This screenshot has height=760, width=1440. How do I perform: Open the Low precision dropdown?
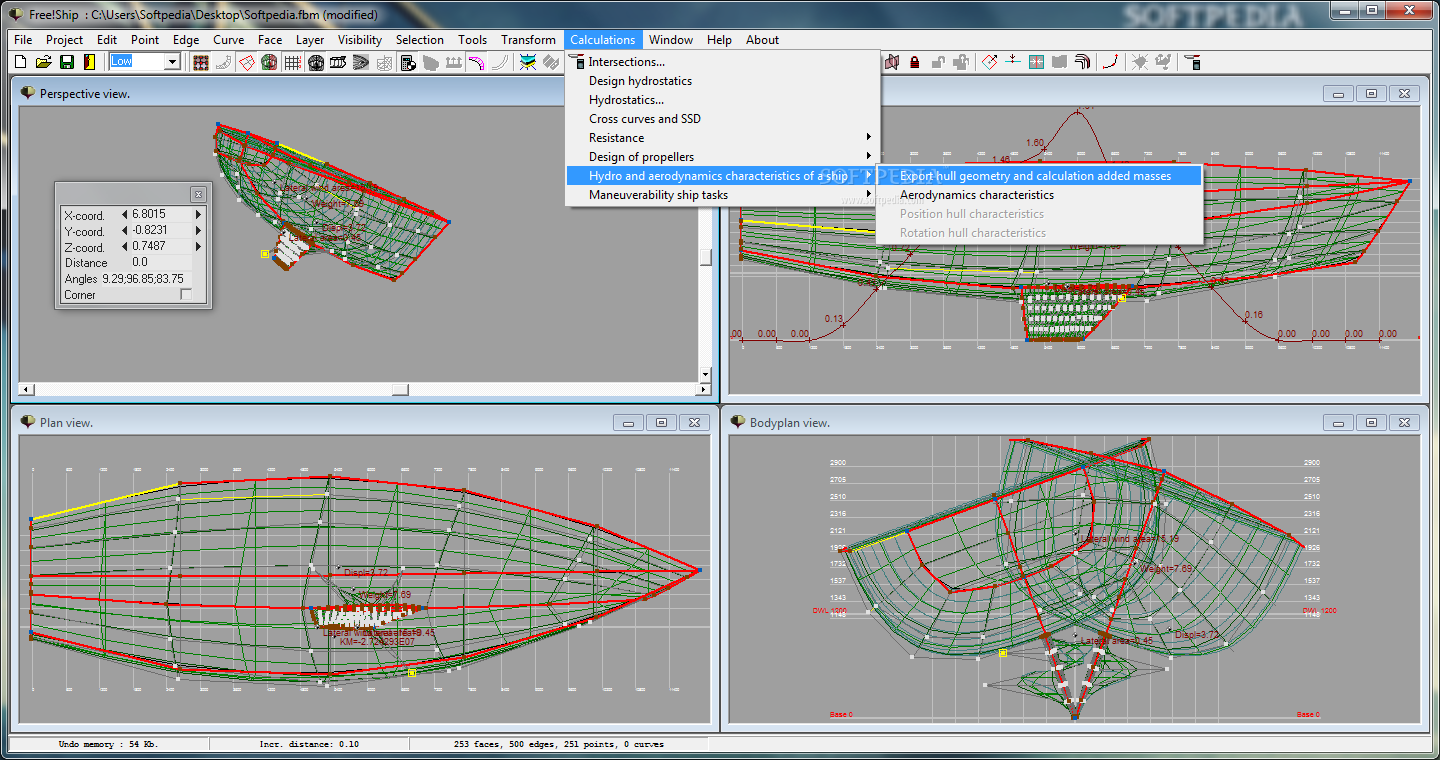[x=172, y=62]
